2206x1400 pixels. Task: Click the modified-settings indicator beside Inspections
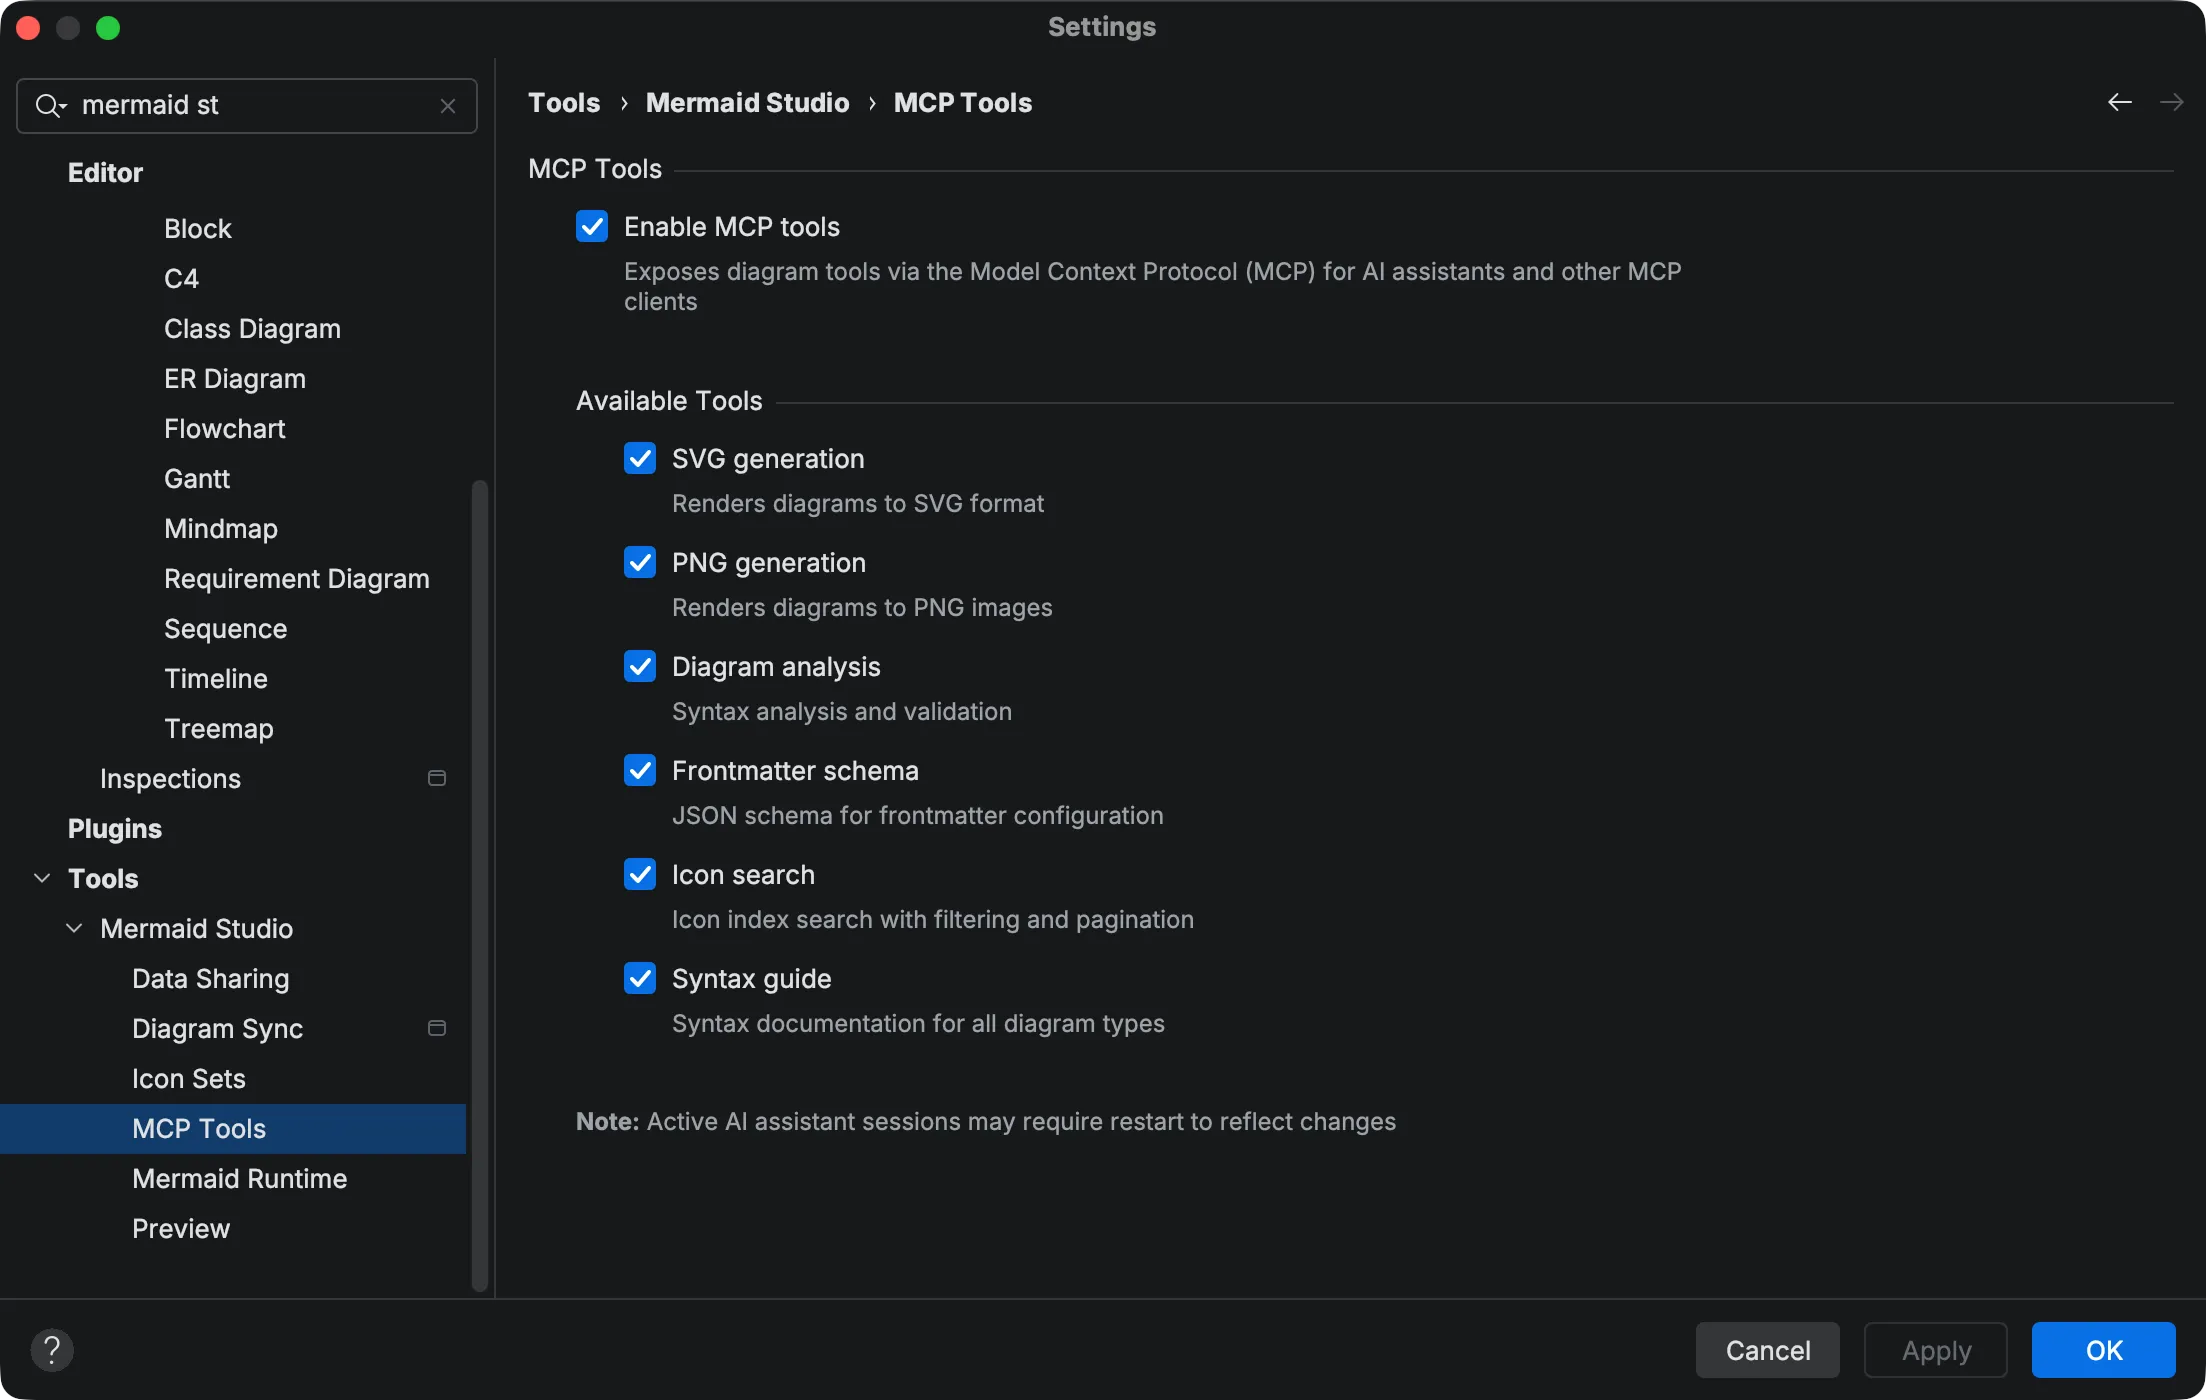click(437, 777)
